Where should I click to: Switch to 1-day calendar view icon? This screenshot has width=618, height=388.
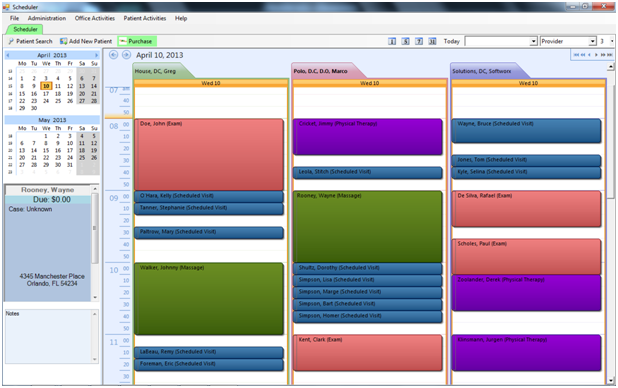(392, 41)
